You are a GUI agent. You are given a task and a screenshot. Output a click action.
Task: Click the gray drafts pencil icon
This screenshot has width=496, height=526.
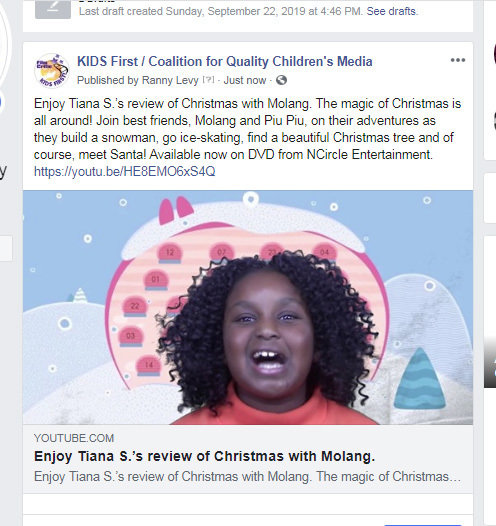pyautogui.click(x=53, y=9)
